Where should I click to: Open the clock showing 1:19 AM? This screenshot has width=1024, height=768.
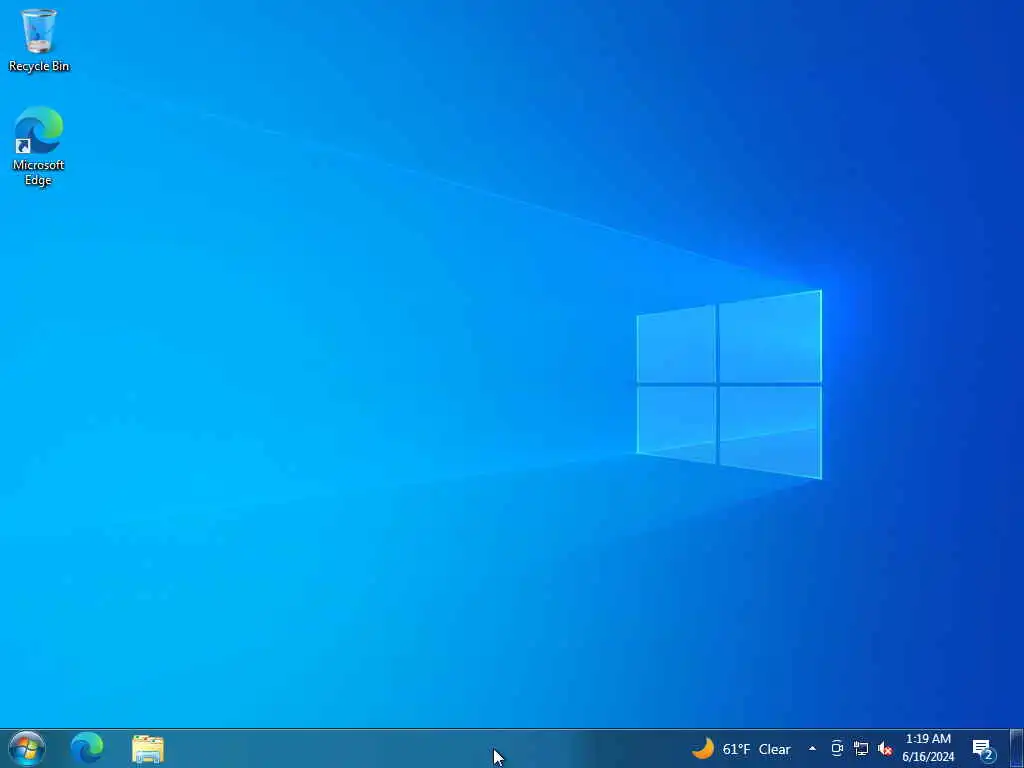928,739
